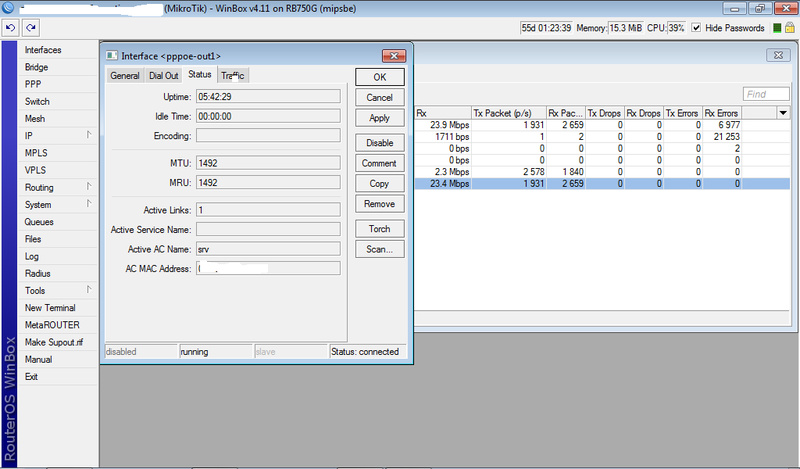Expand the IP submenu
This screenshot has width=800, height=469.
click(x=89, y=135)
